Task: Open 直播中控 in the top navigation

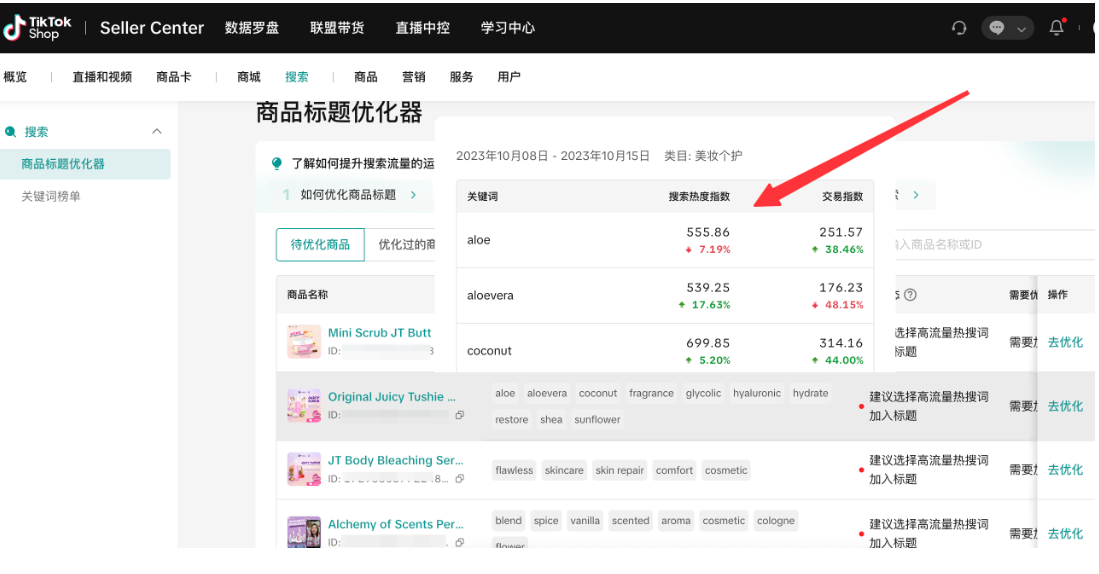Action: pos(423,28)
